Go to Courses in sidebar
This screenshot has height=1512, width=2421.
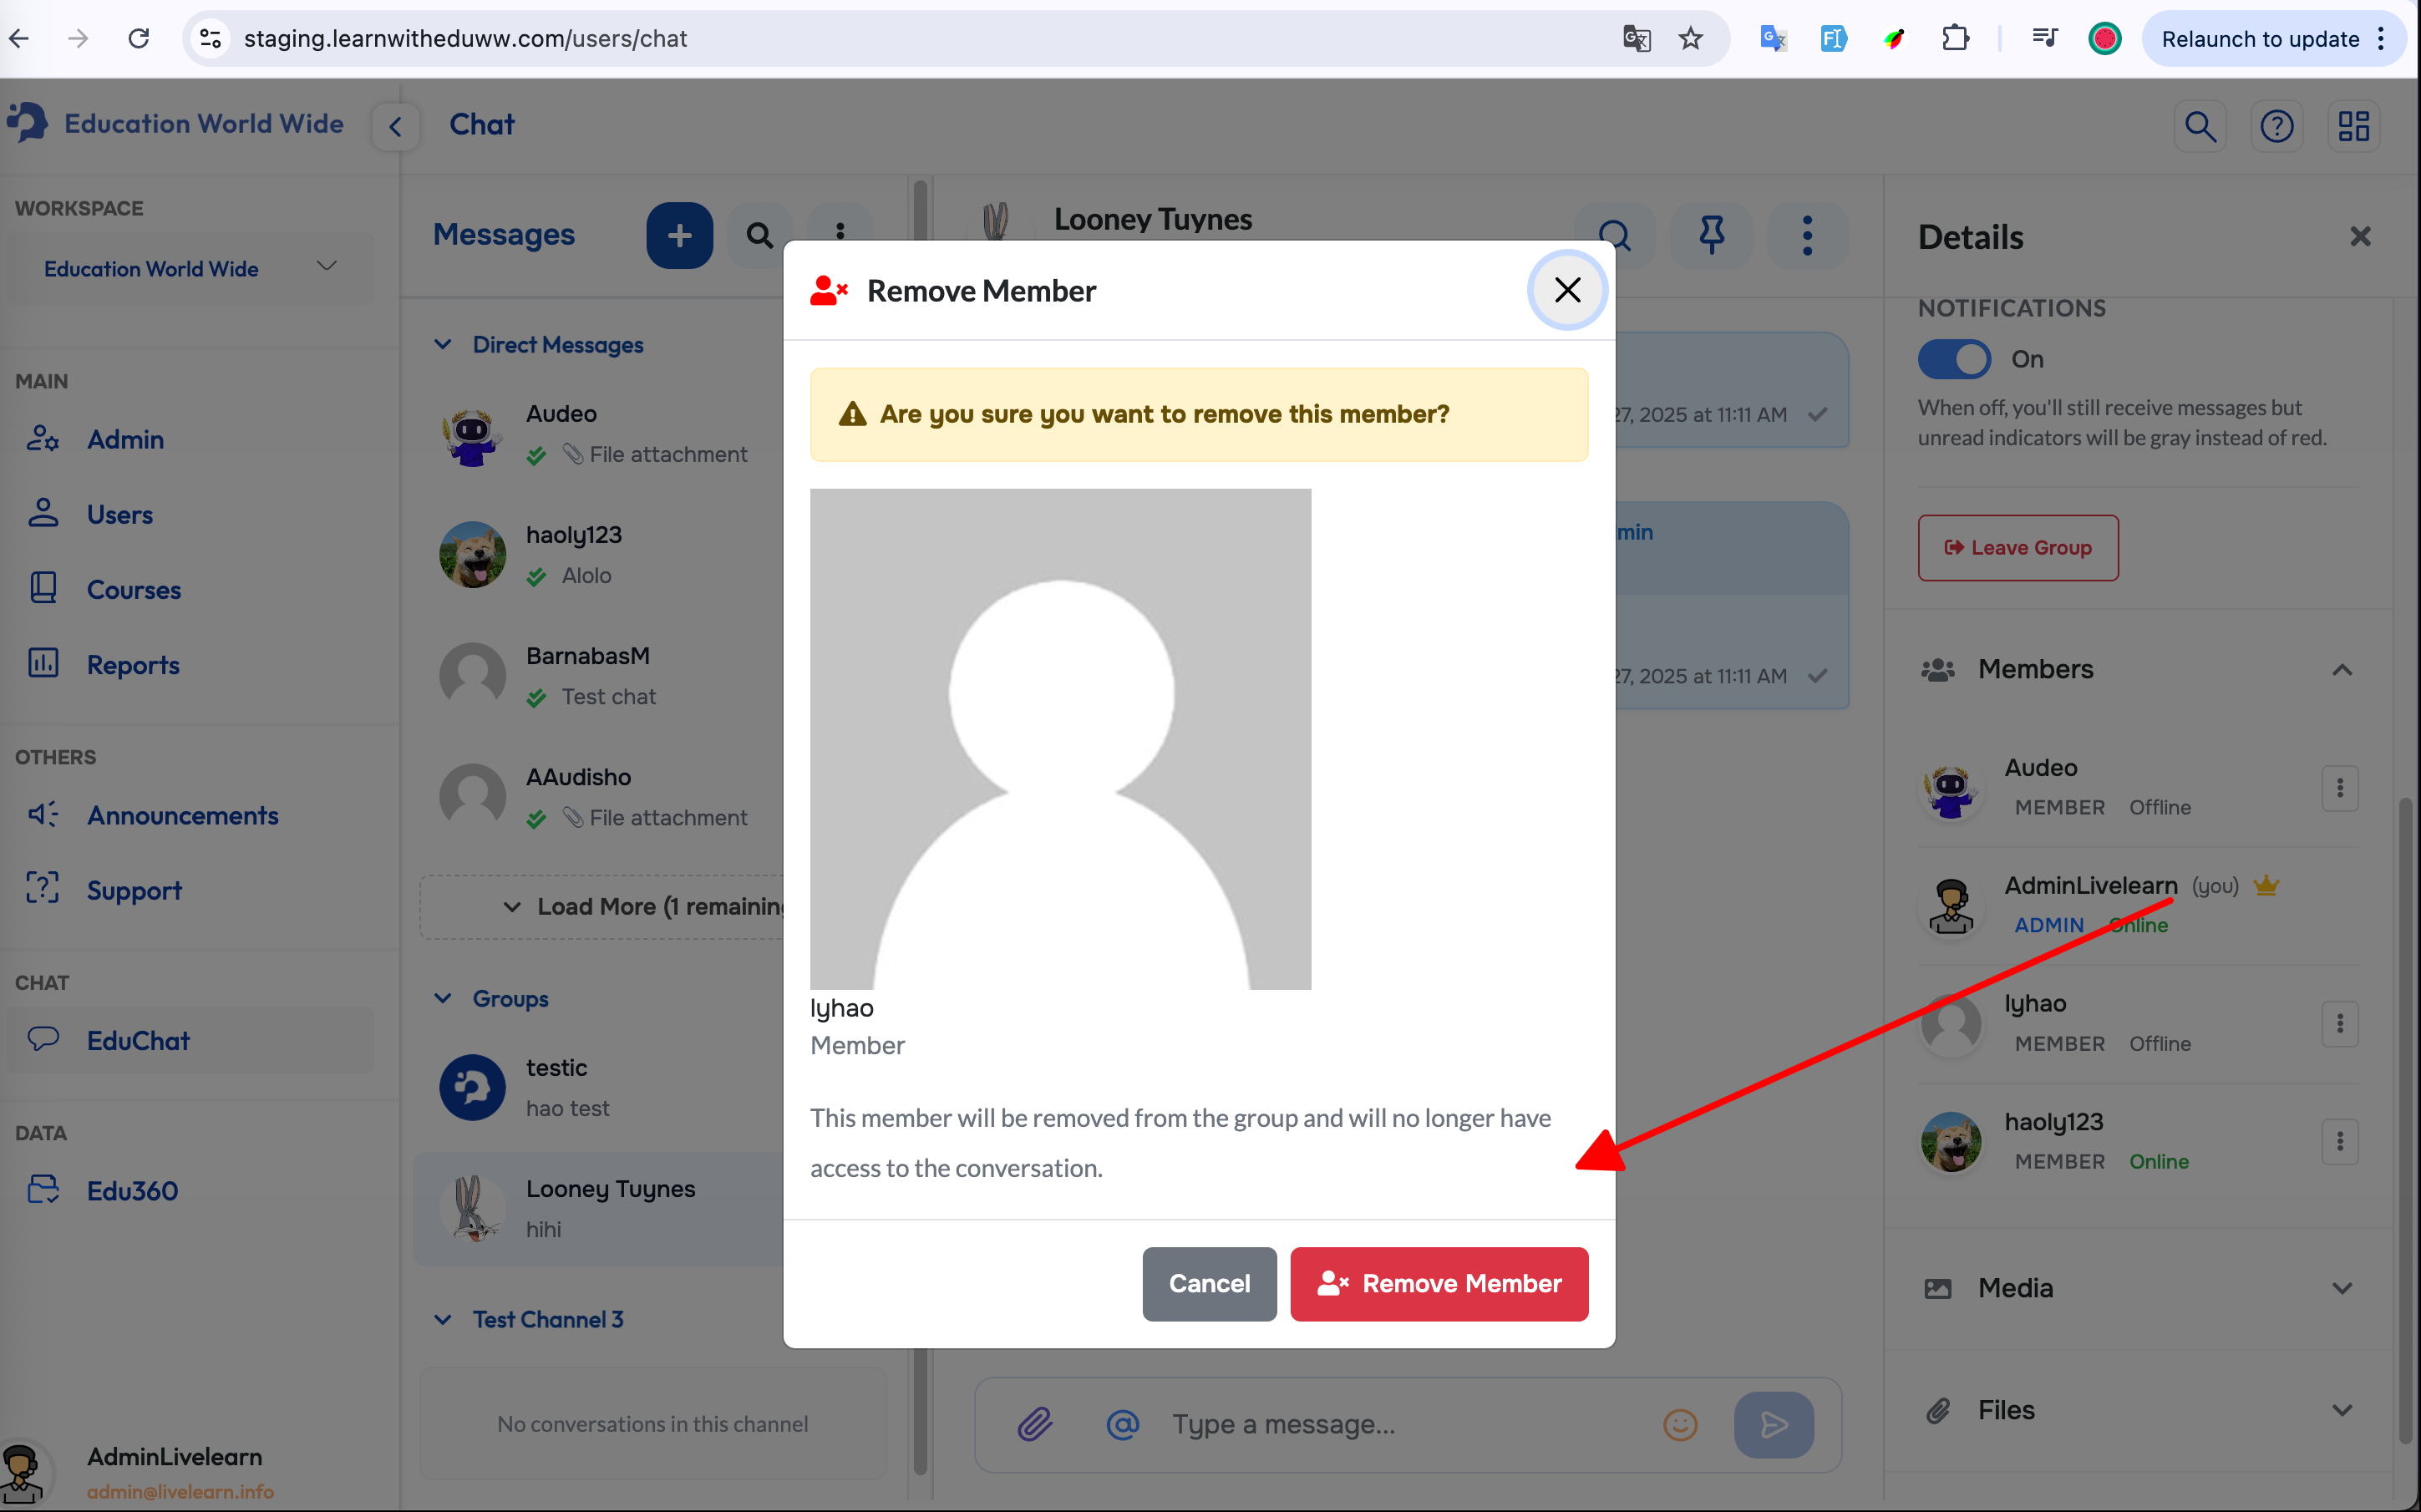pyautogui.click(x=133, y=589)
